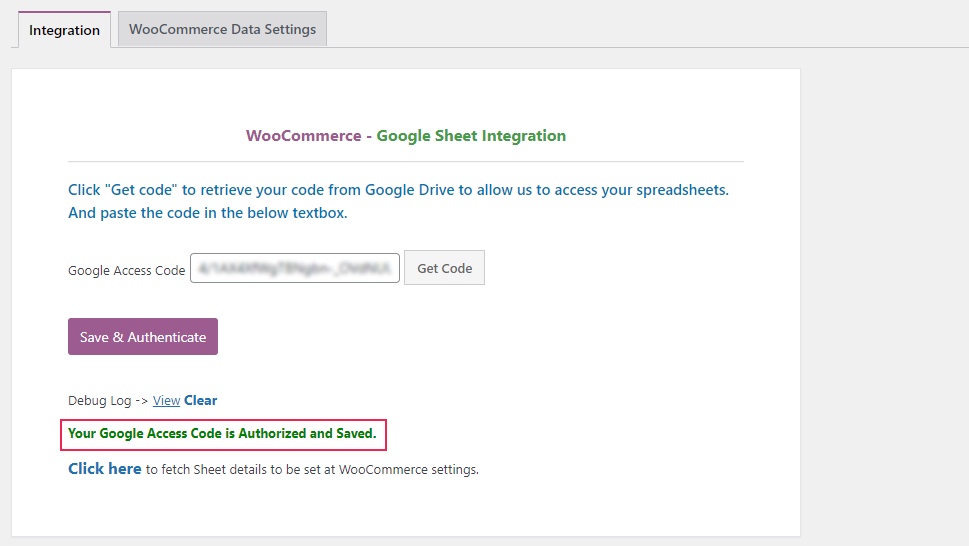Image resolution: width=969 pixels, height=546 pixels.
Task: Open the WooCommerce Data Settings tab
Action: coord(222,29)
